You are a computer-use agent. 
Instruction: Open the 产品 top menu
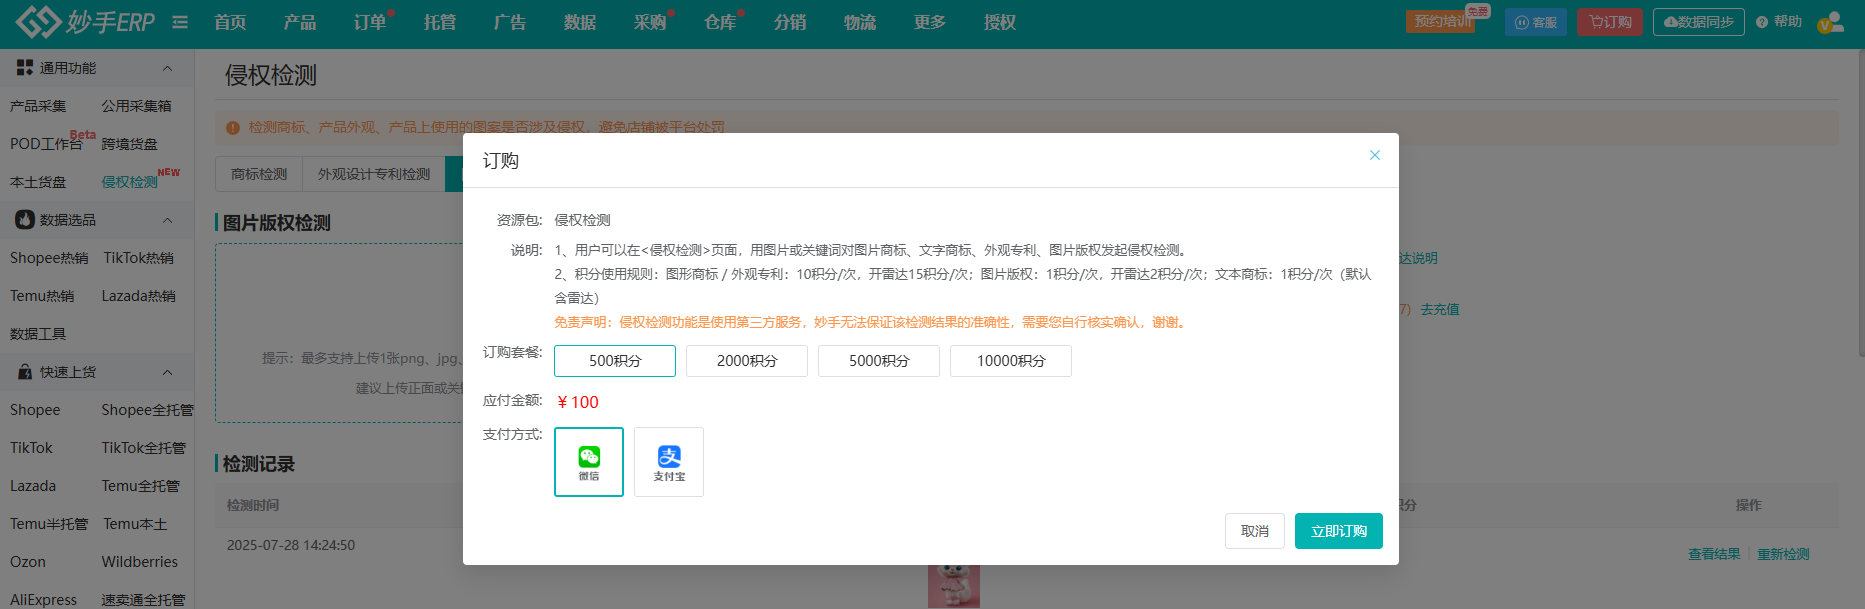pos(300,22)
